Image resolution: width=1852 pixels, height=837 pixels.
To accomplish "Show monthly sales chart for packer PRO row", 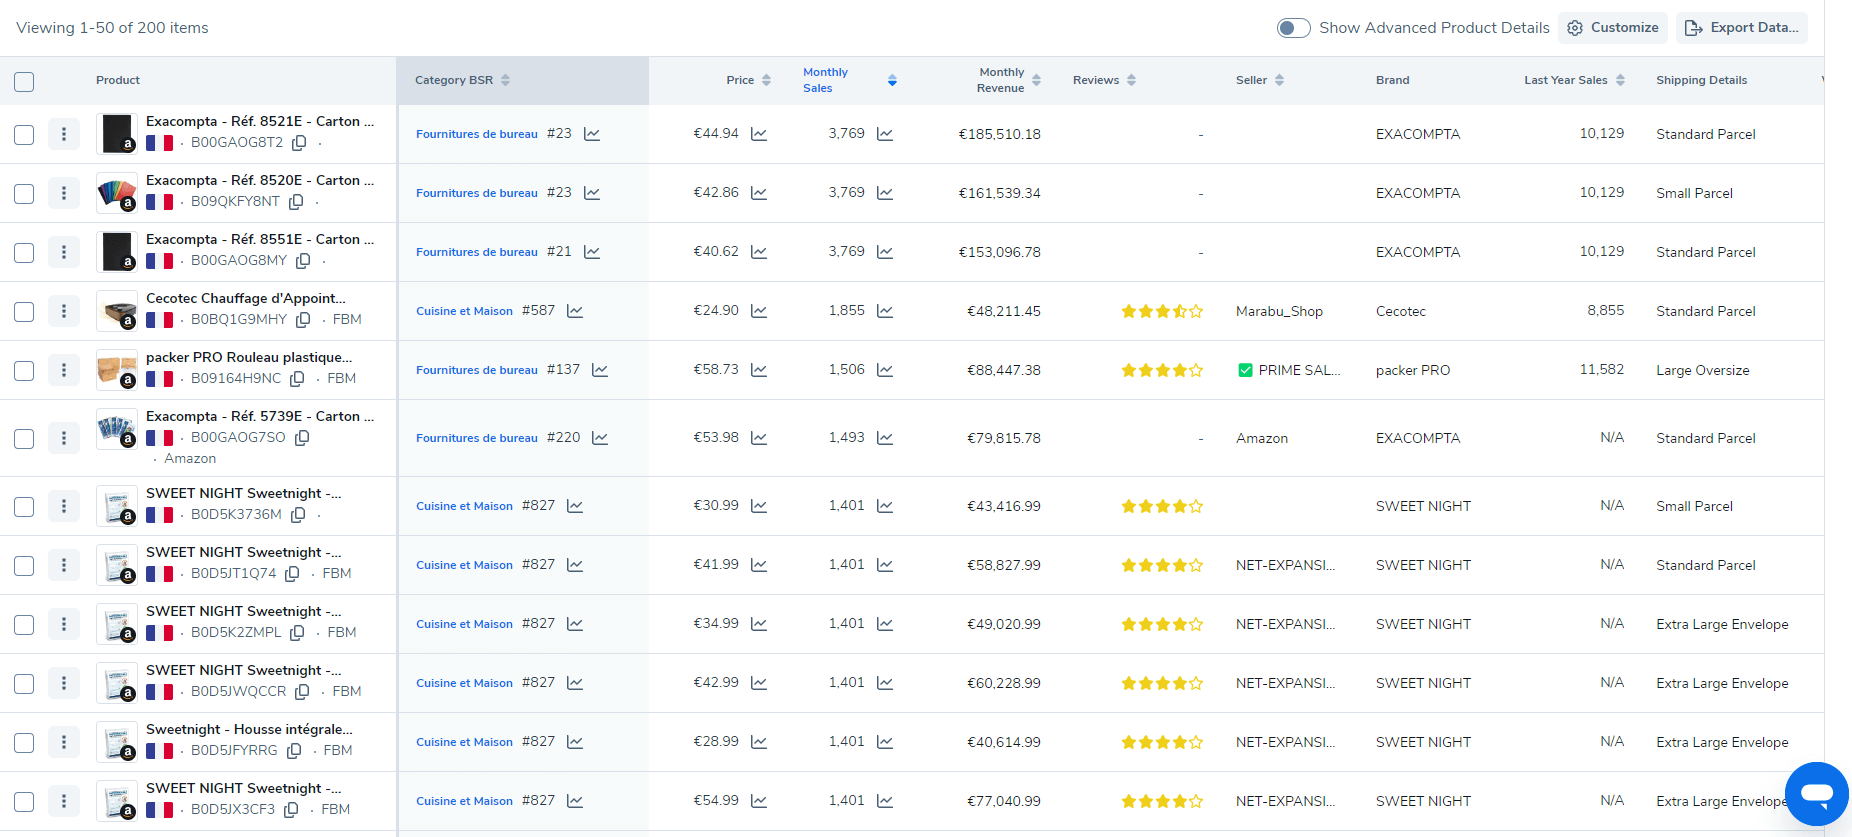I will (x=885, y=370).
